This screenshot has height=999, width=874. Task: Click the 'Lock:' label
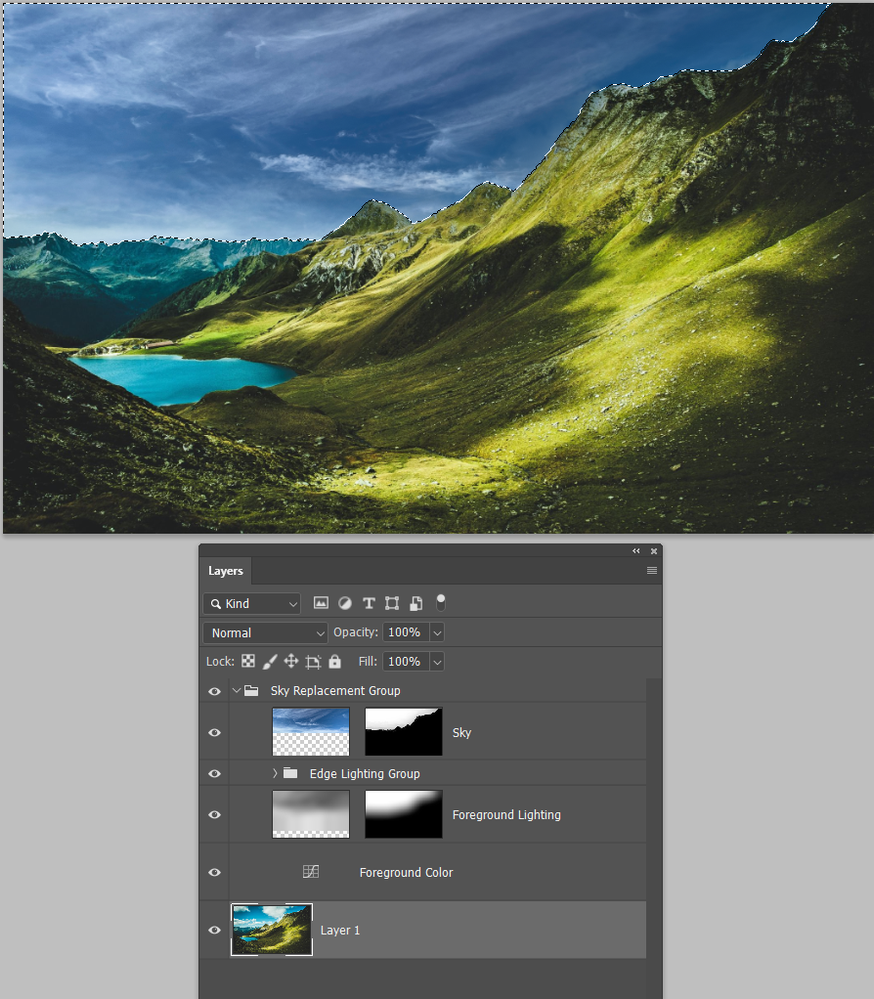pyautogui.click(x=220, y=661)
